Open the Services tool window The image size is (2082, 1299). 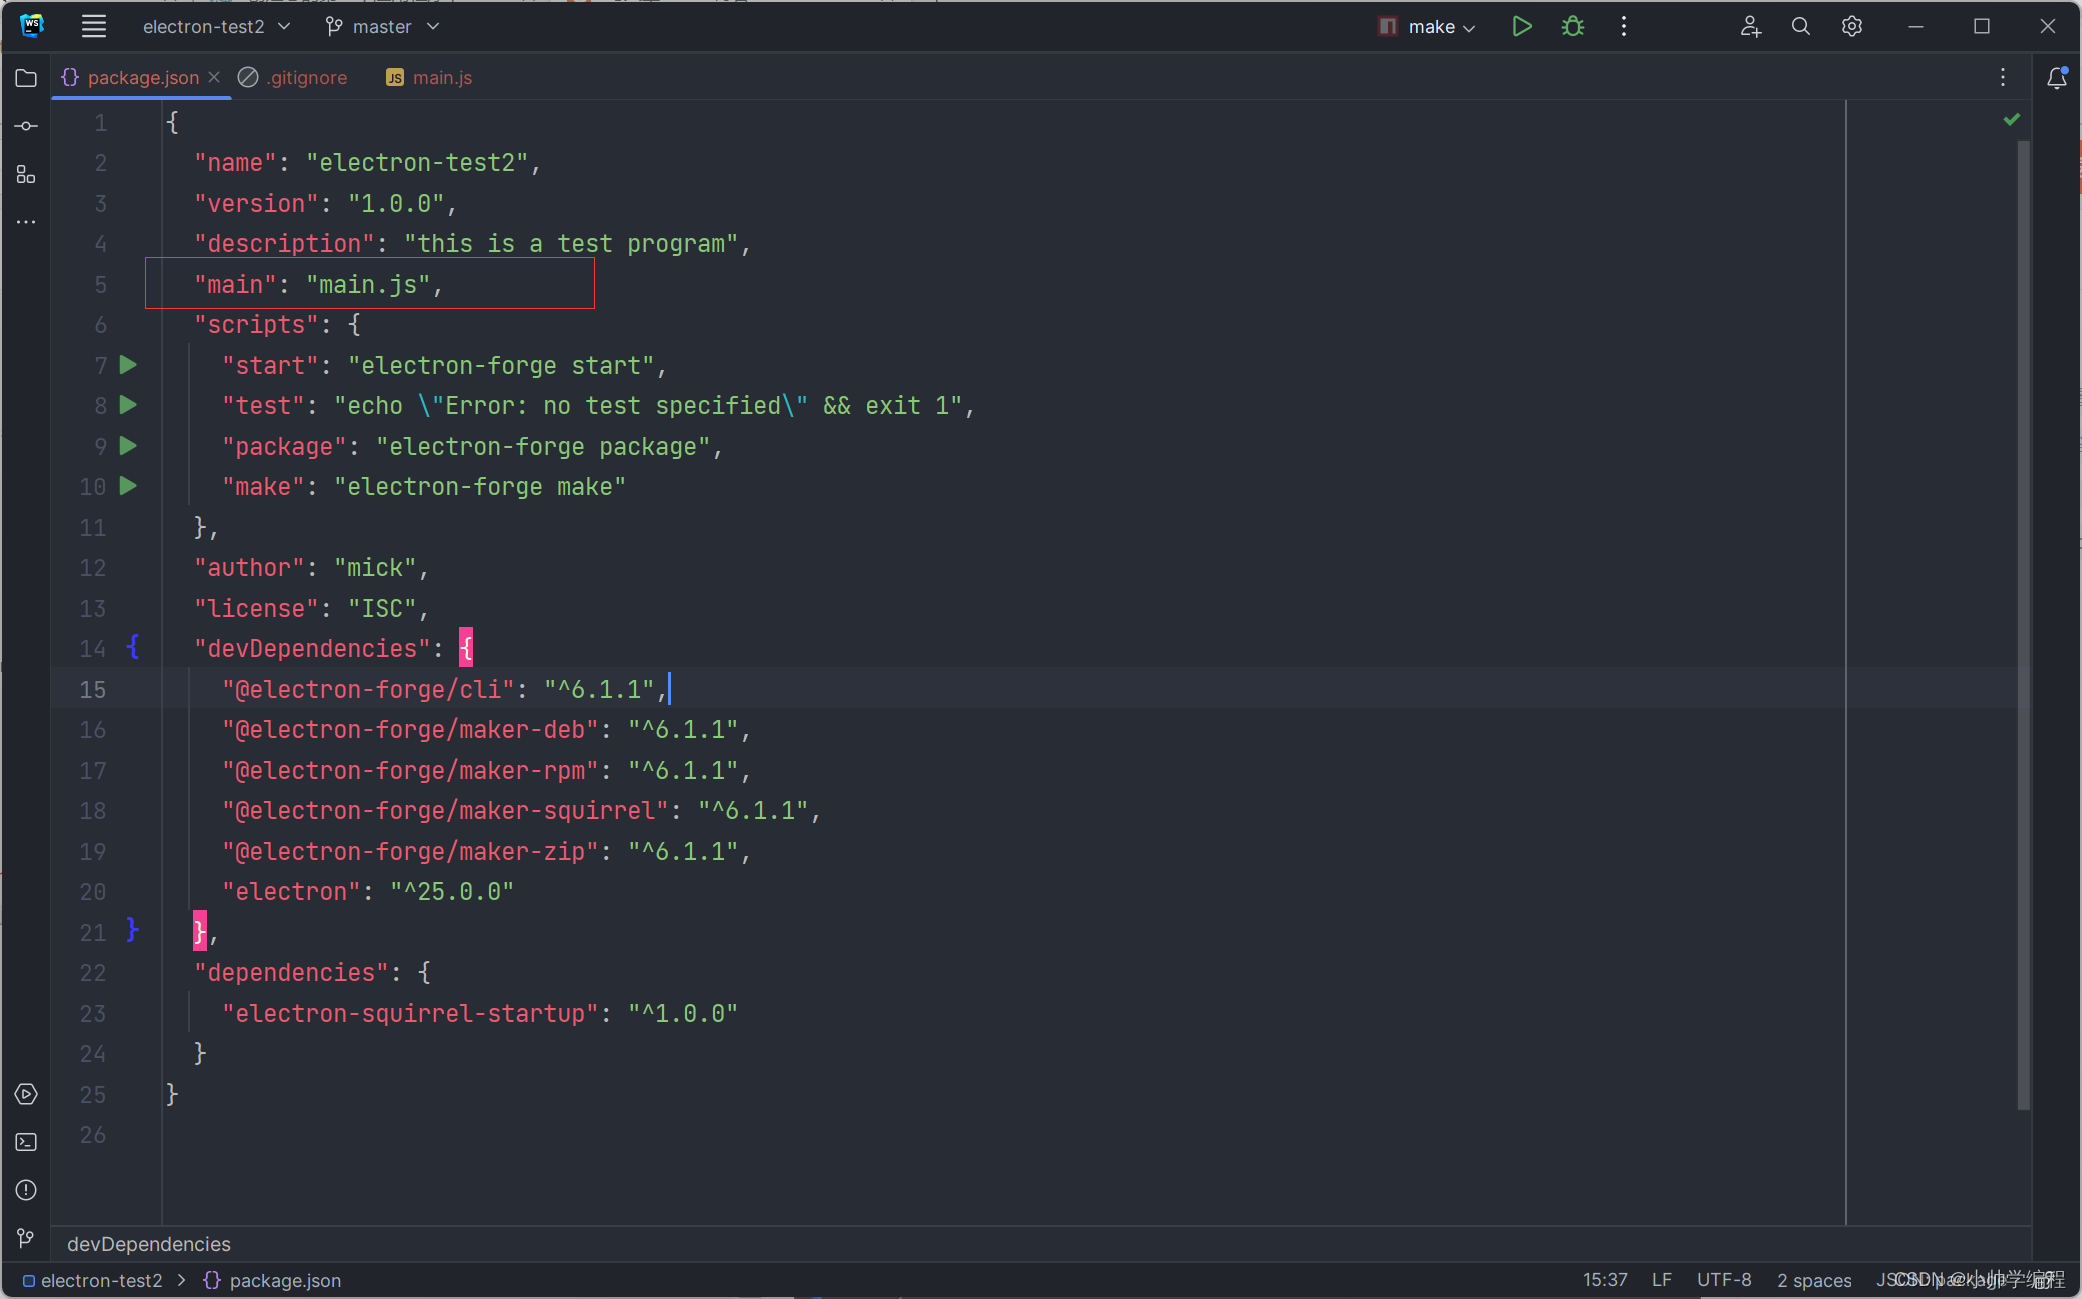pyautogui.click(x=26, y=1094)
